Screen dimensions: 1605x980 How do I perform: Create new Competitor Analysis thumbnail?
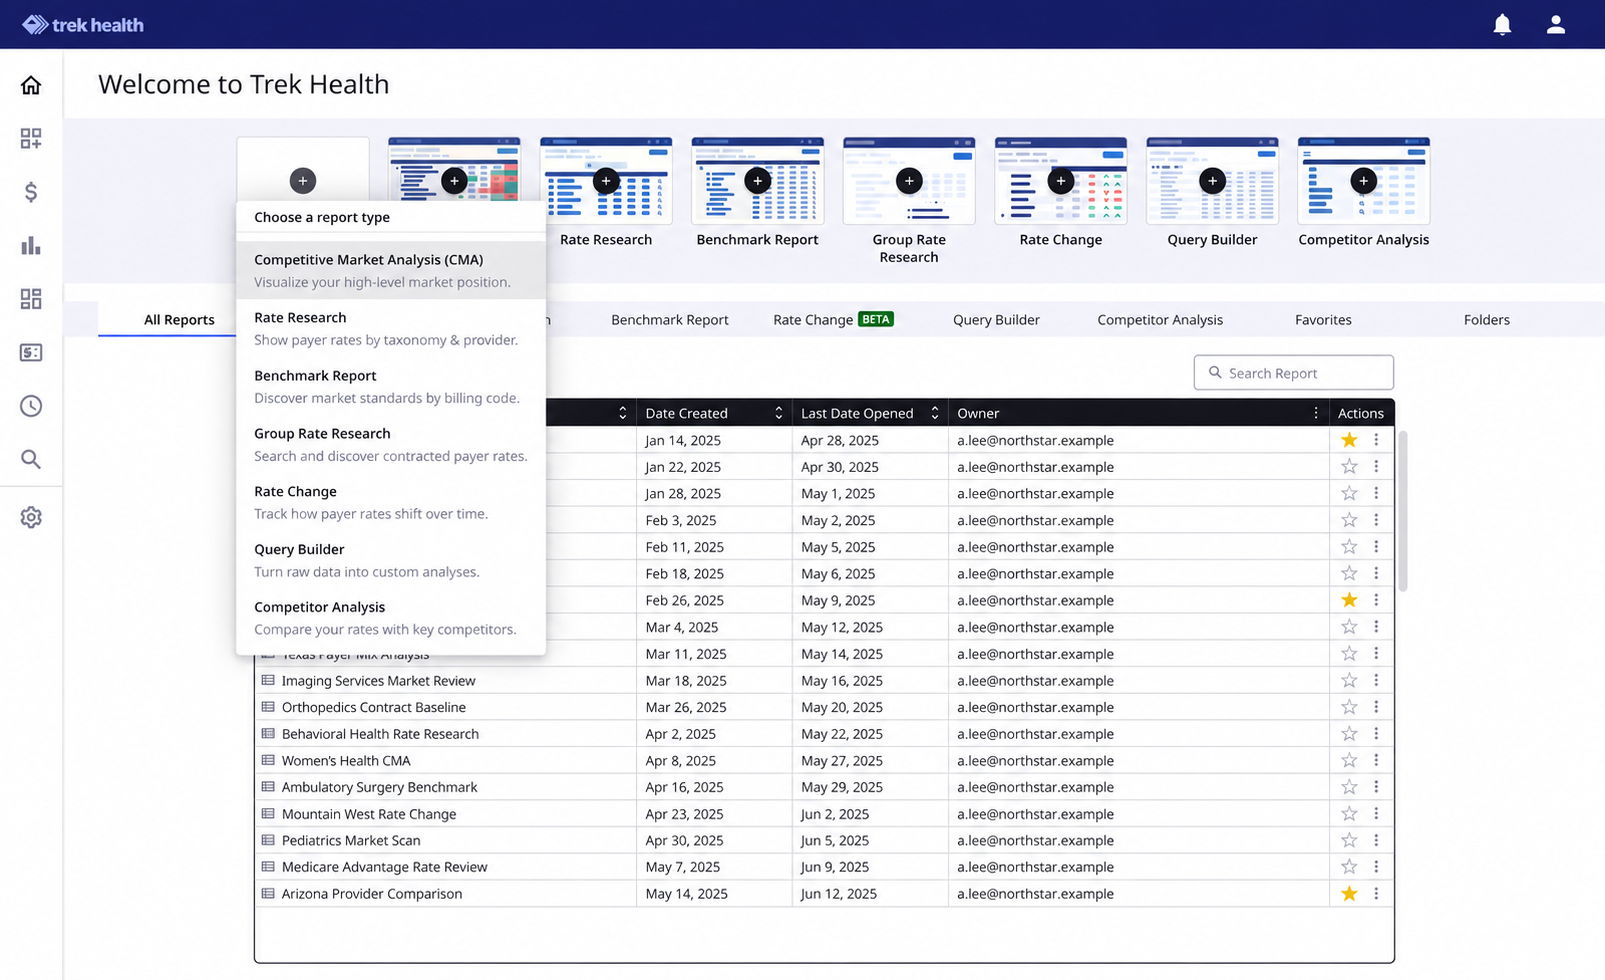(x=1364, y=180)
